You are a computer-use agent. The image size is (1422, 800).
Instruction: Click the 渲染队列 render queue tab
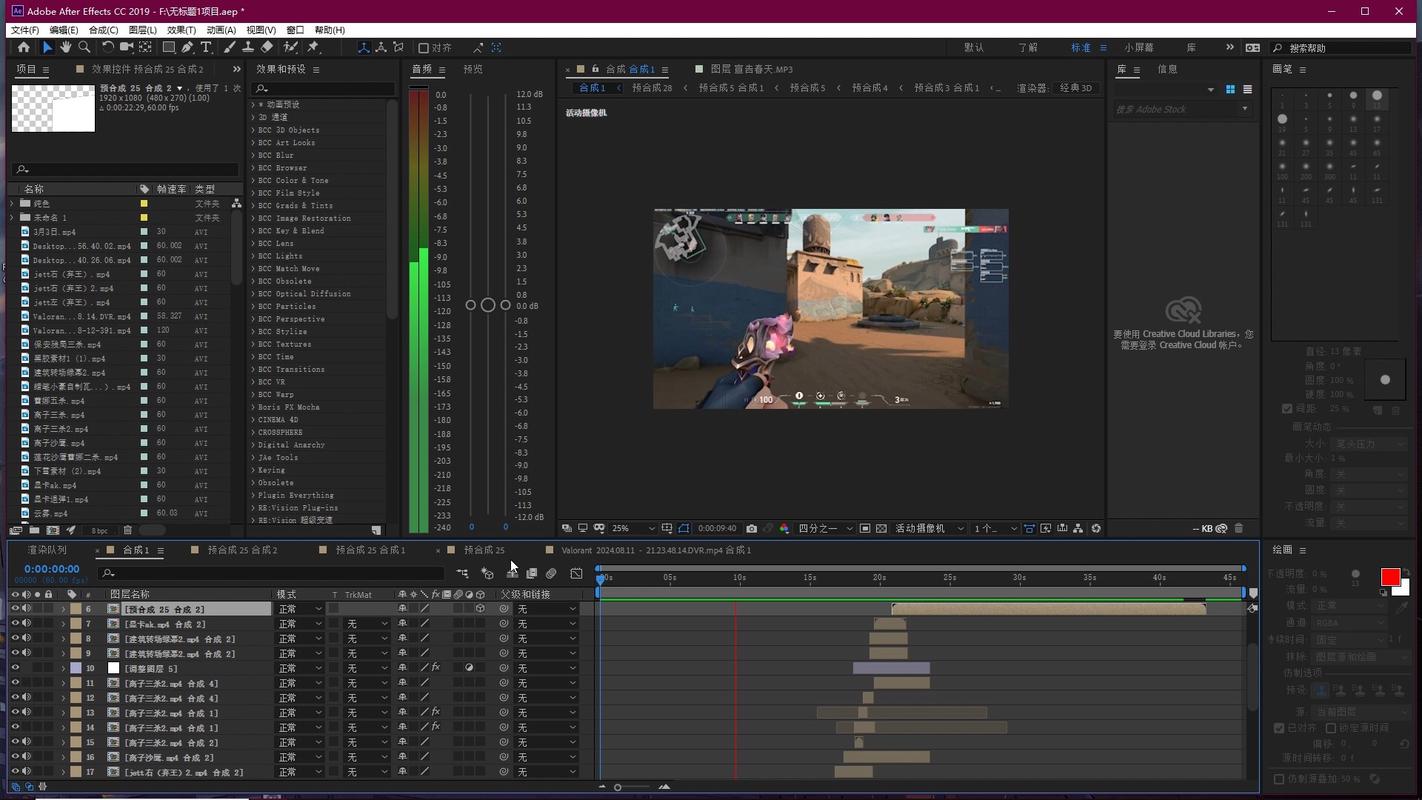click(47, 550)
